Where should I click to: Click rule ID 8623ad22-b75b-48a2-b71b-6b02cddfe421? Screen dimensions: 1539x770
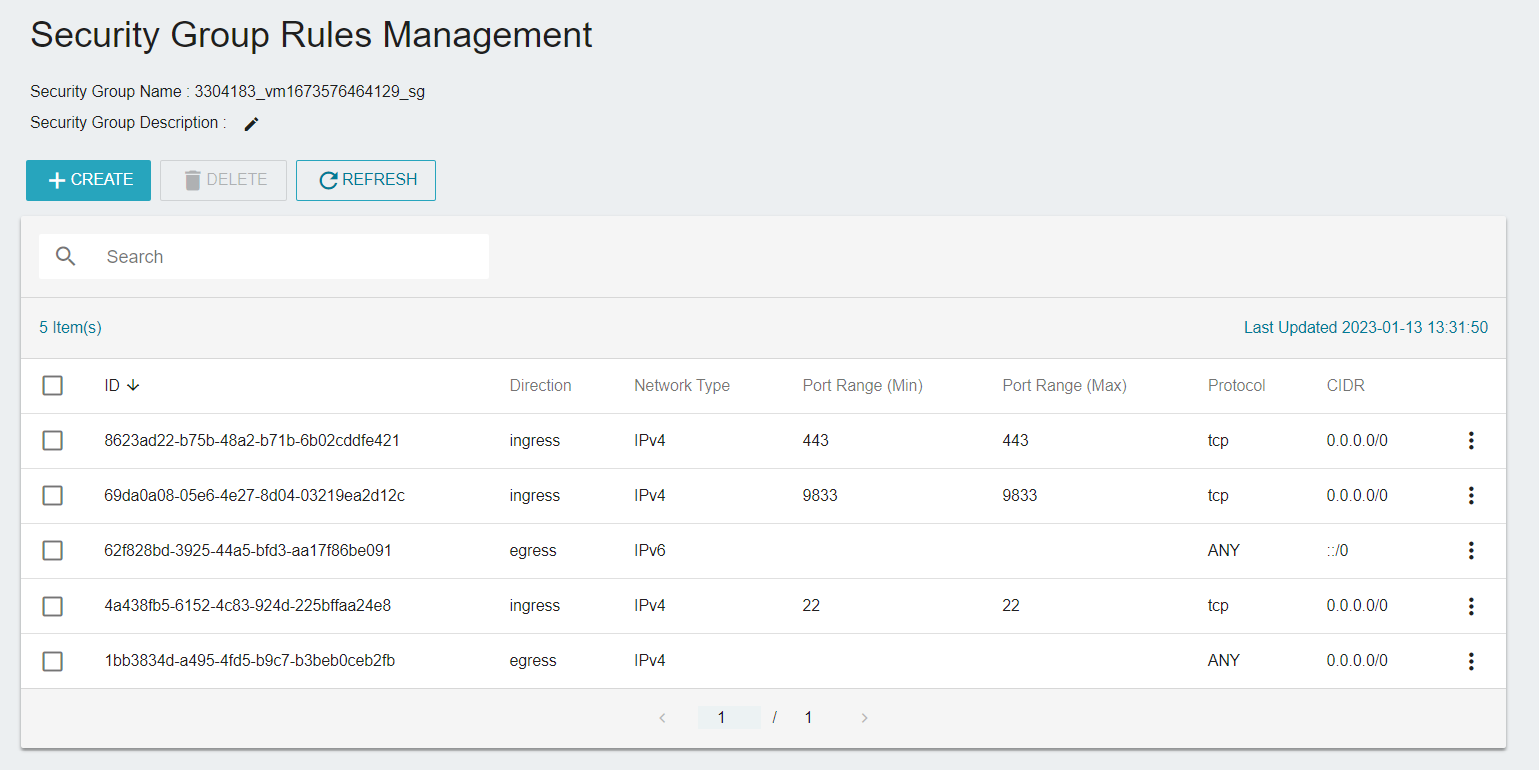pyautogui.click(x=252, y=441)
